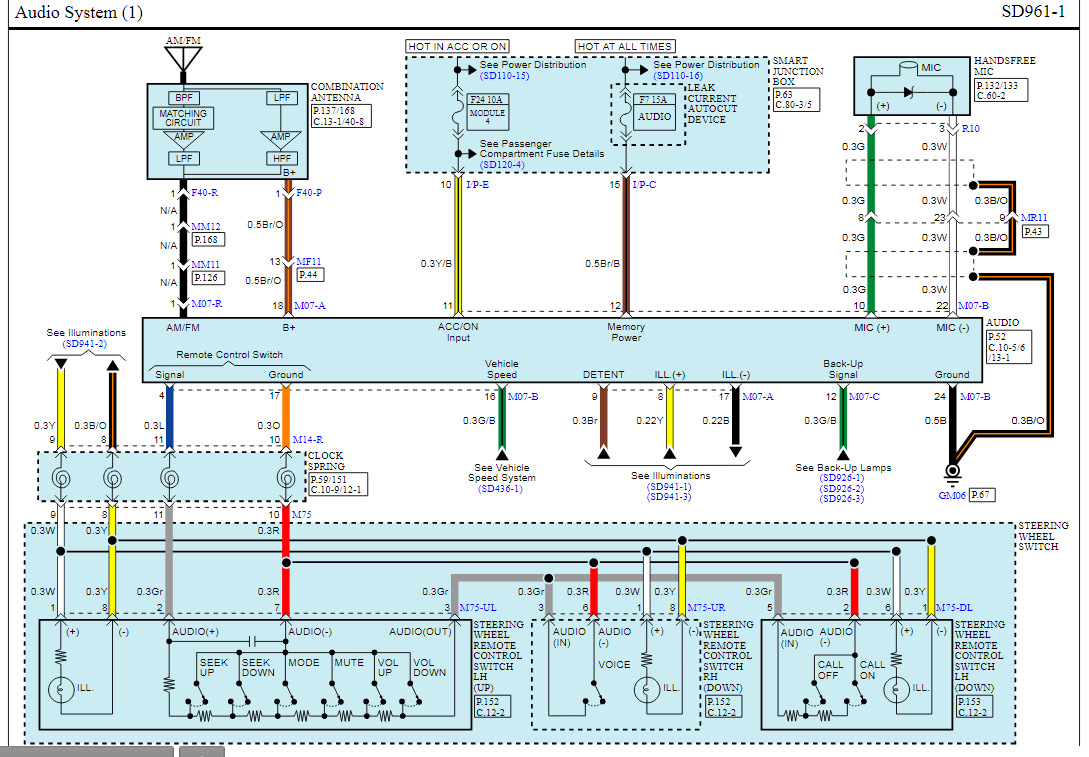
Task: Open the MF11 connector reference
Action: coord(307,261)
